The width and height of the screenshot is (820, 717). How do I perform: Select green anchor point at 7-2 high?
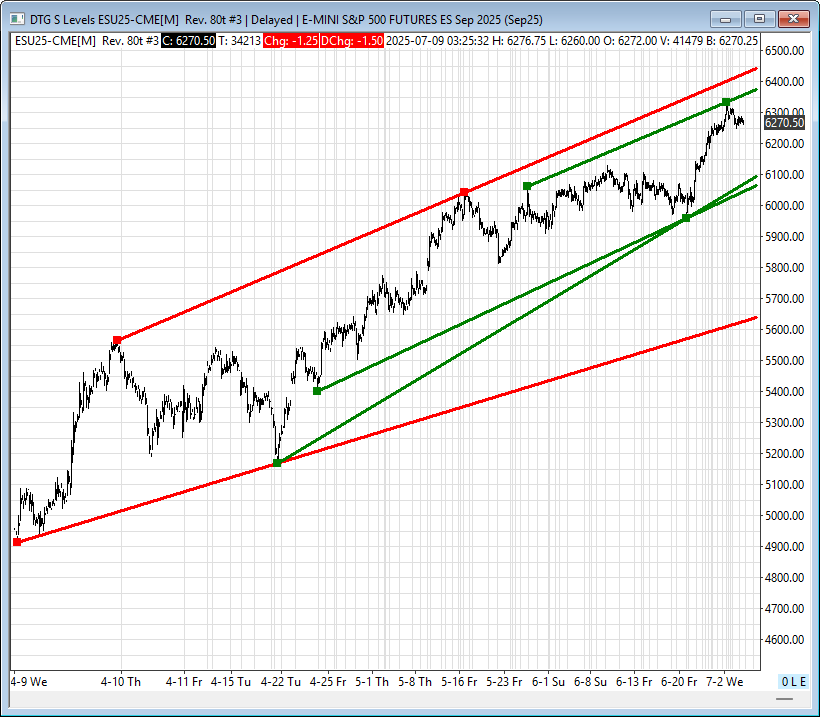click(726, 101)
